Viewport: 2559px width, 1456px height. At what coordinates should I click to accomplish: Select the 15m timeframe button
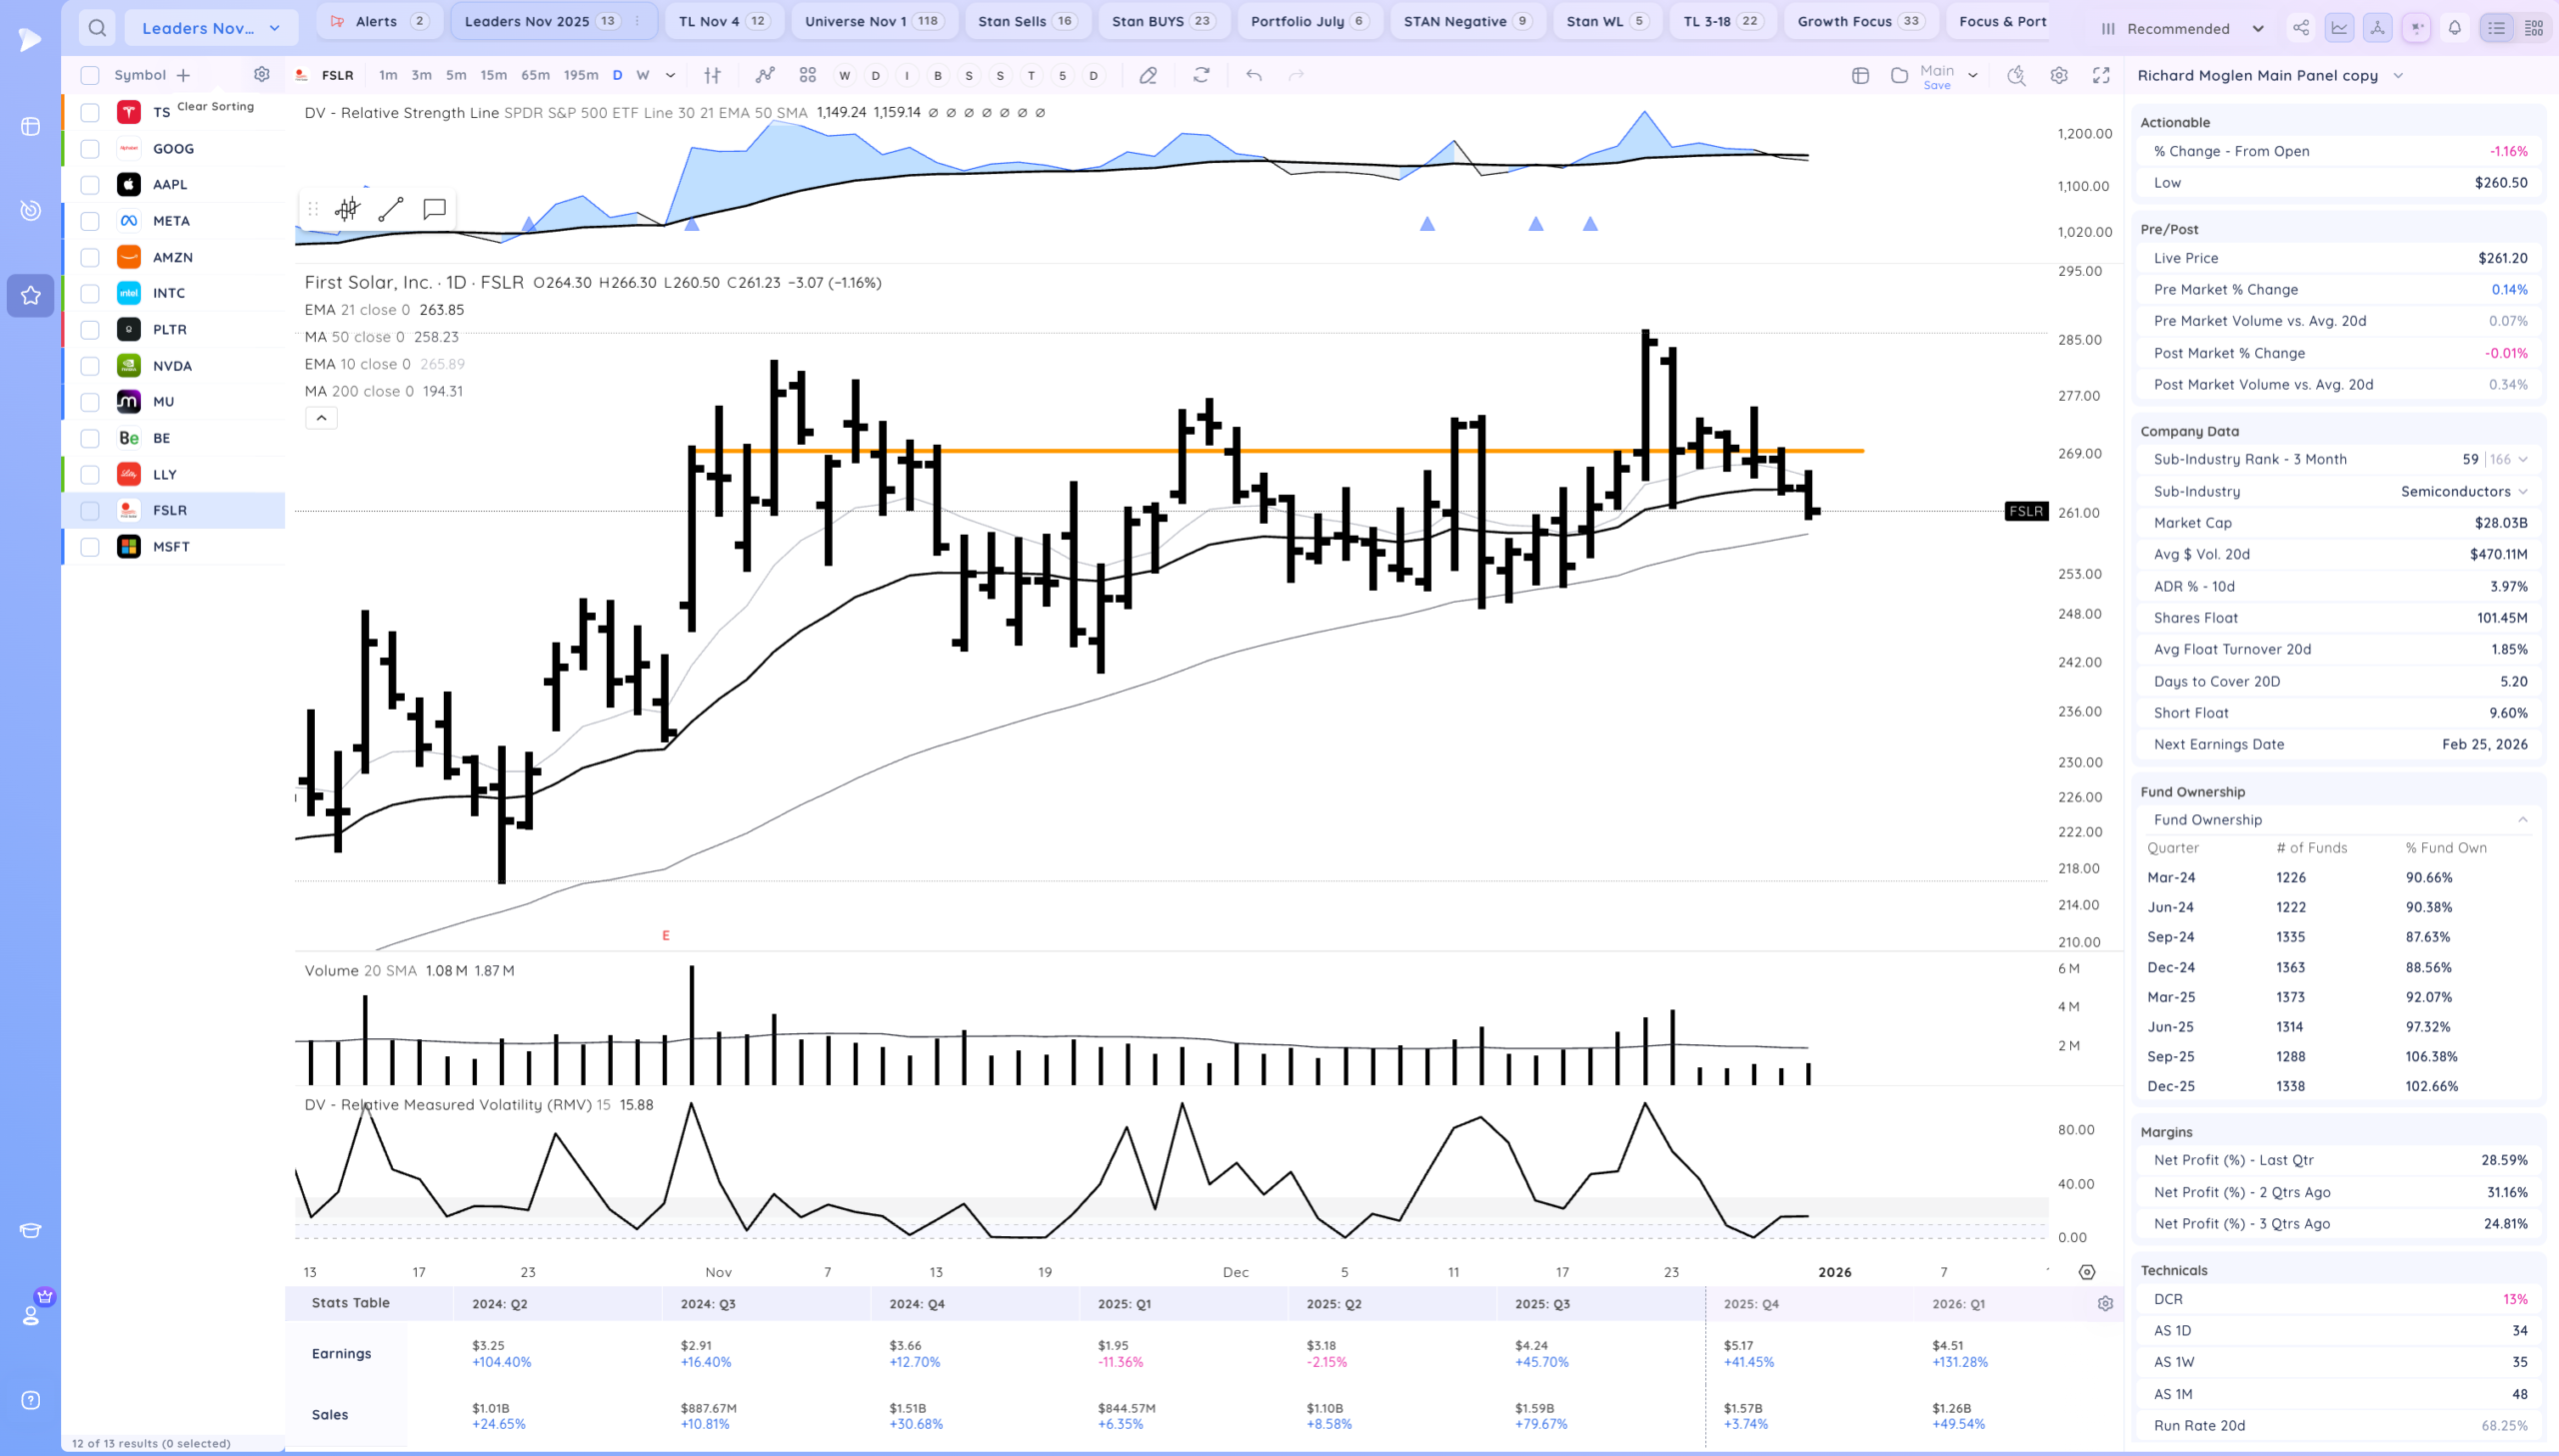click(x=493, y=75)
